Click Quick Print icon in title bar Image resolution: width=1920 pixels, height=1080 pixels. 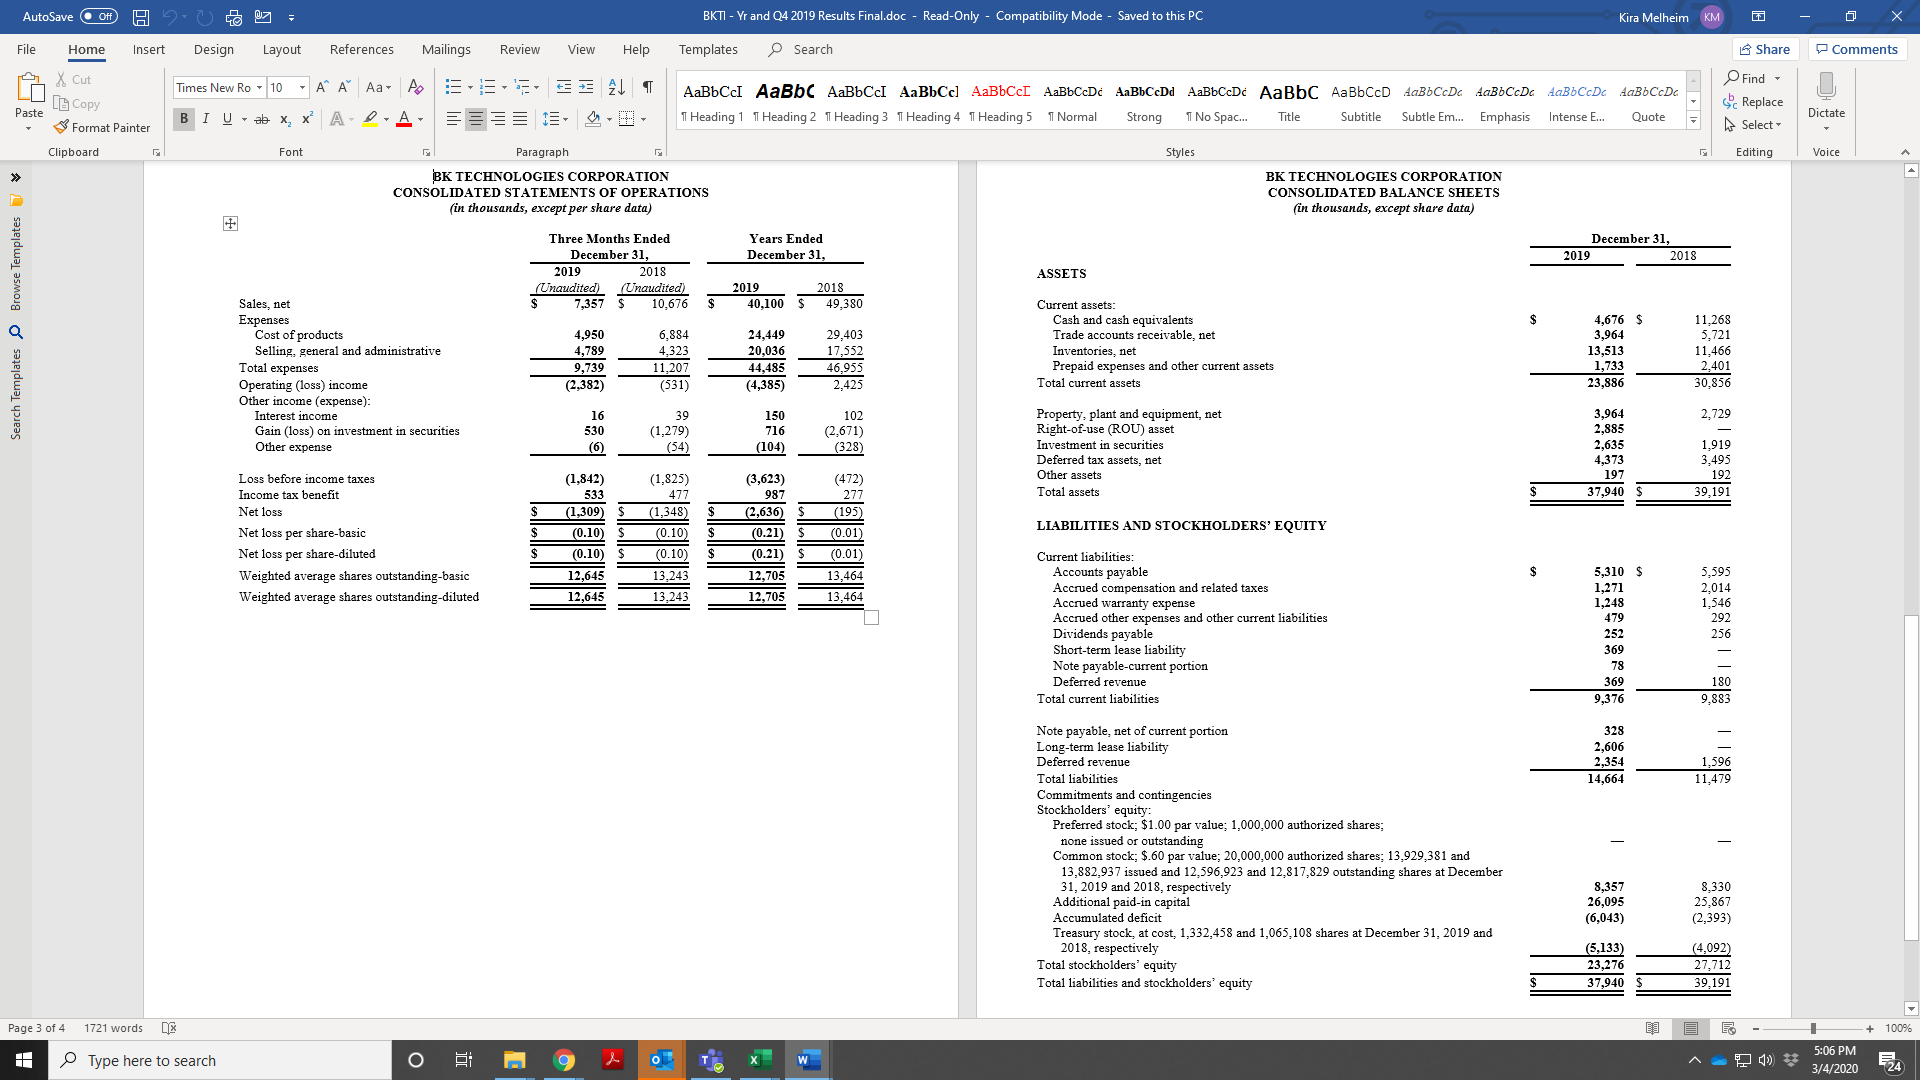pyautogui.click(x=234, y=17)
